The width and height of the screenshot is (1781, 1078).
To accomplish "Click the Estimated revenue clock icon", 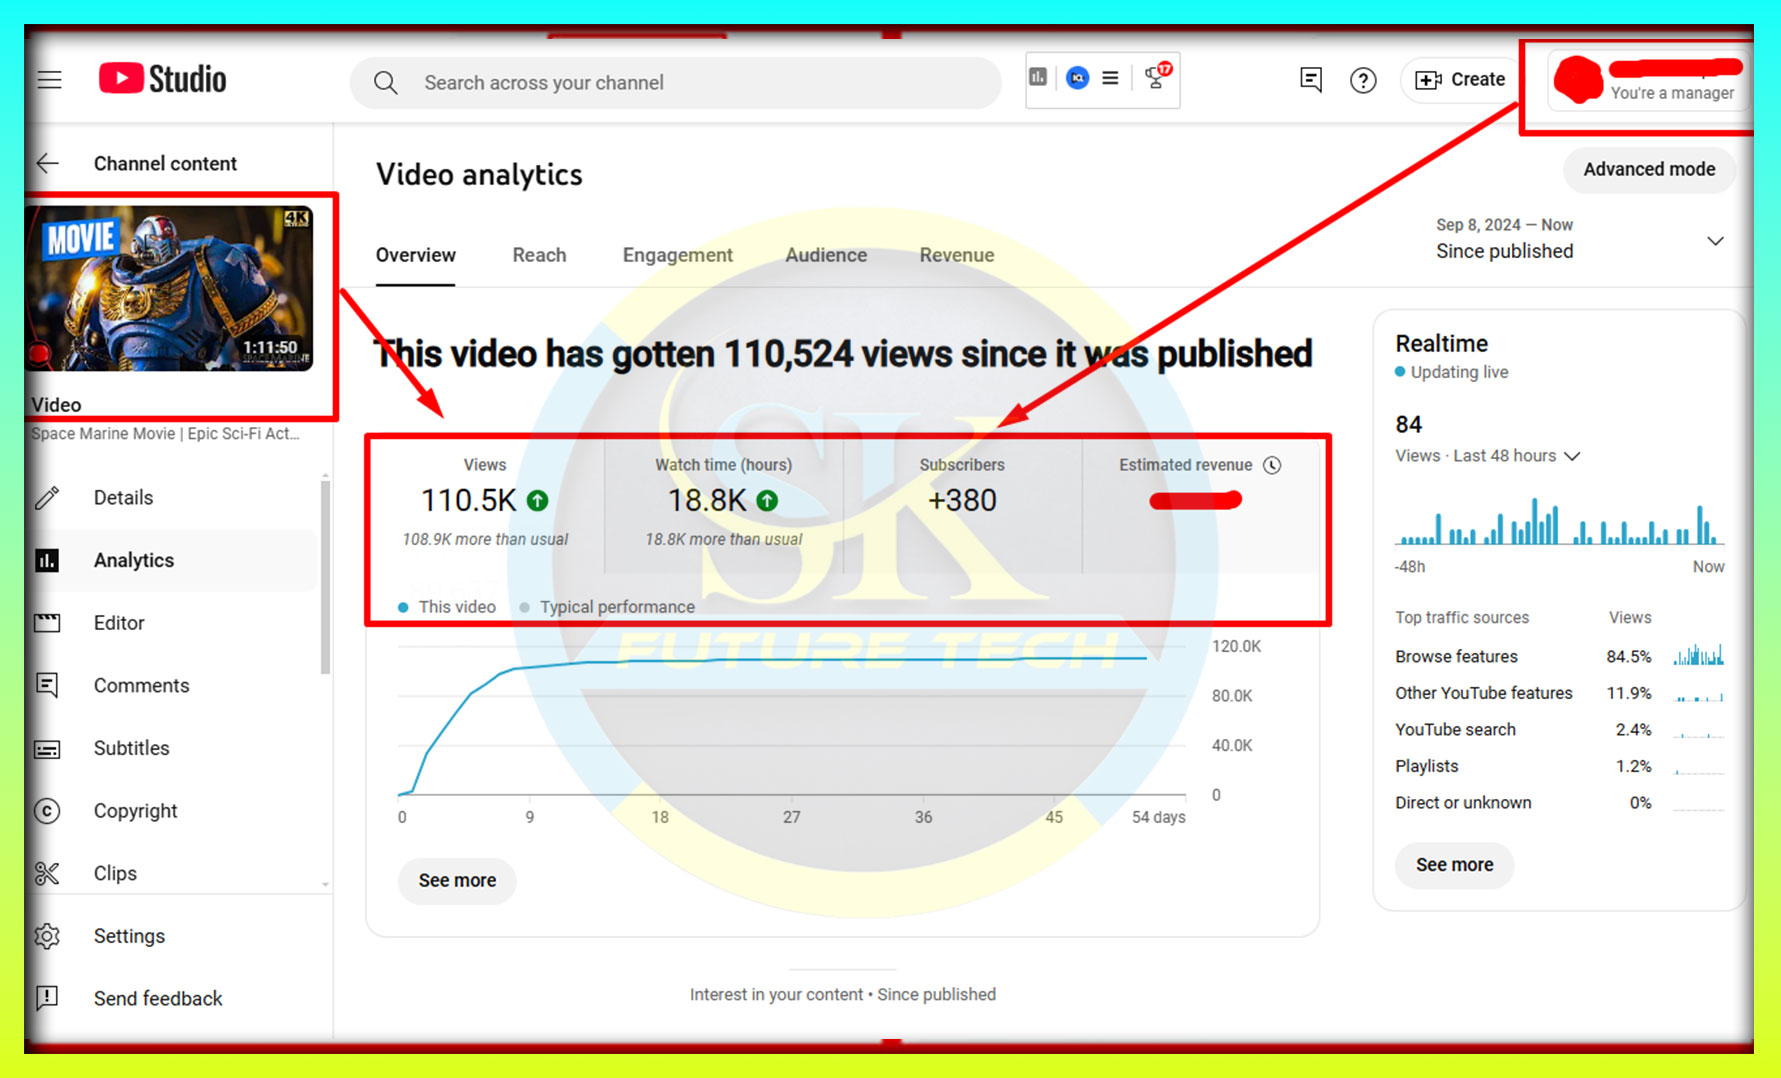I will click(x=1272, y=465).
